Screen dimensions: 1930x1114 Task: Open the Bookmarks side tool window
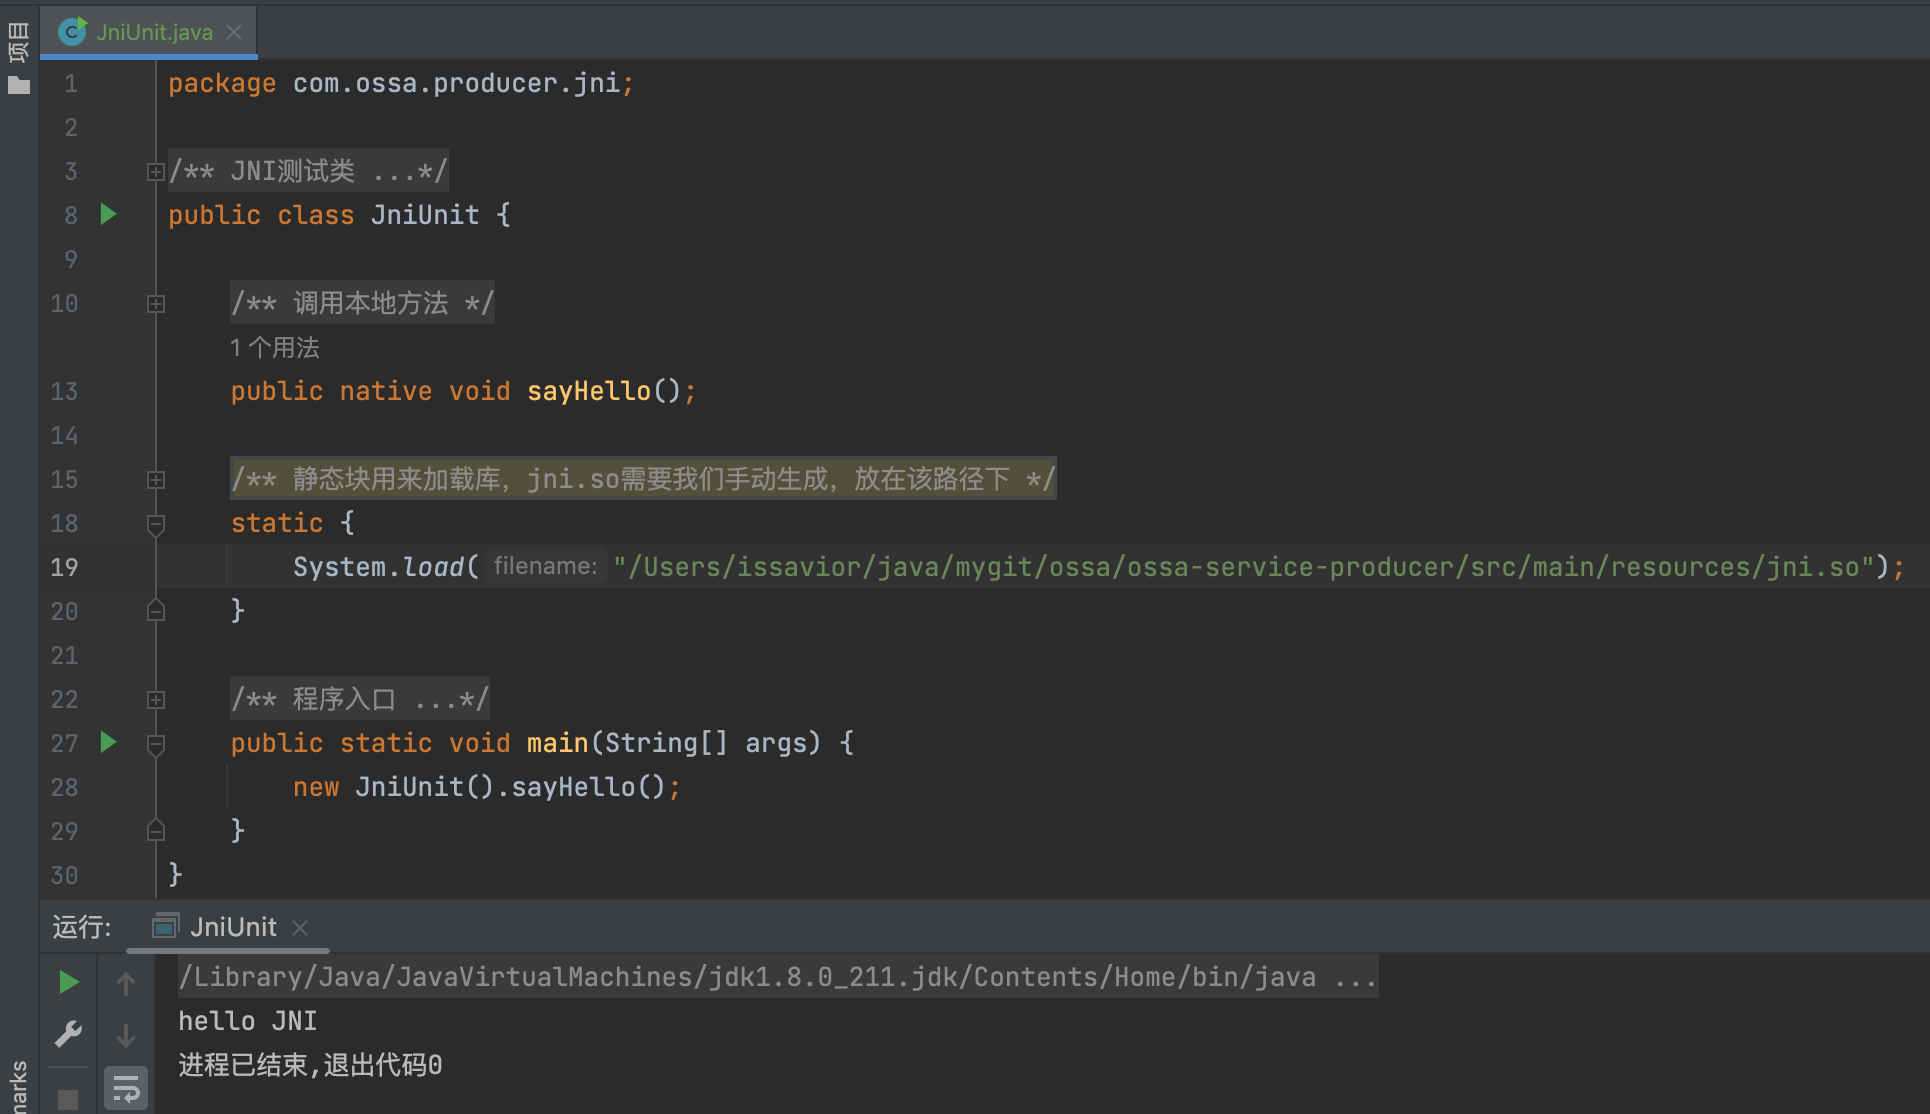18,1088
